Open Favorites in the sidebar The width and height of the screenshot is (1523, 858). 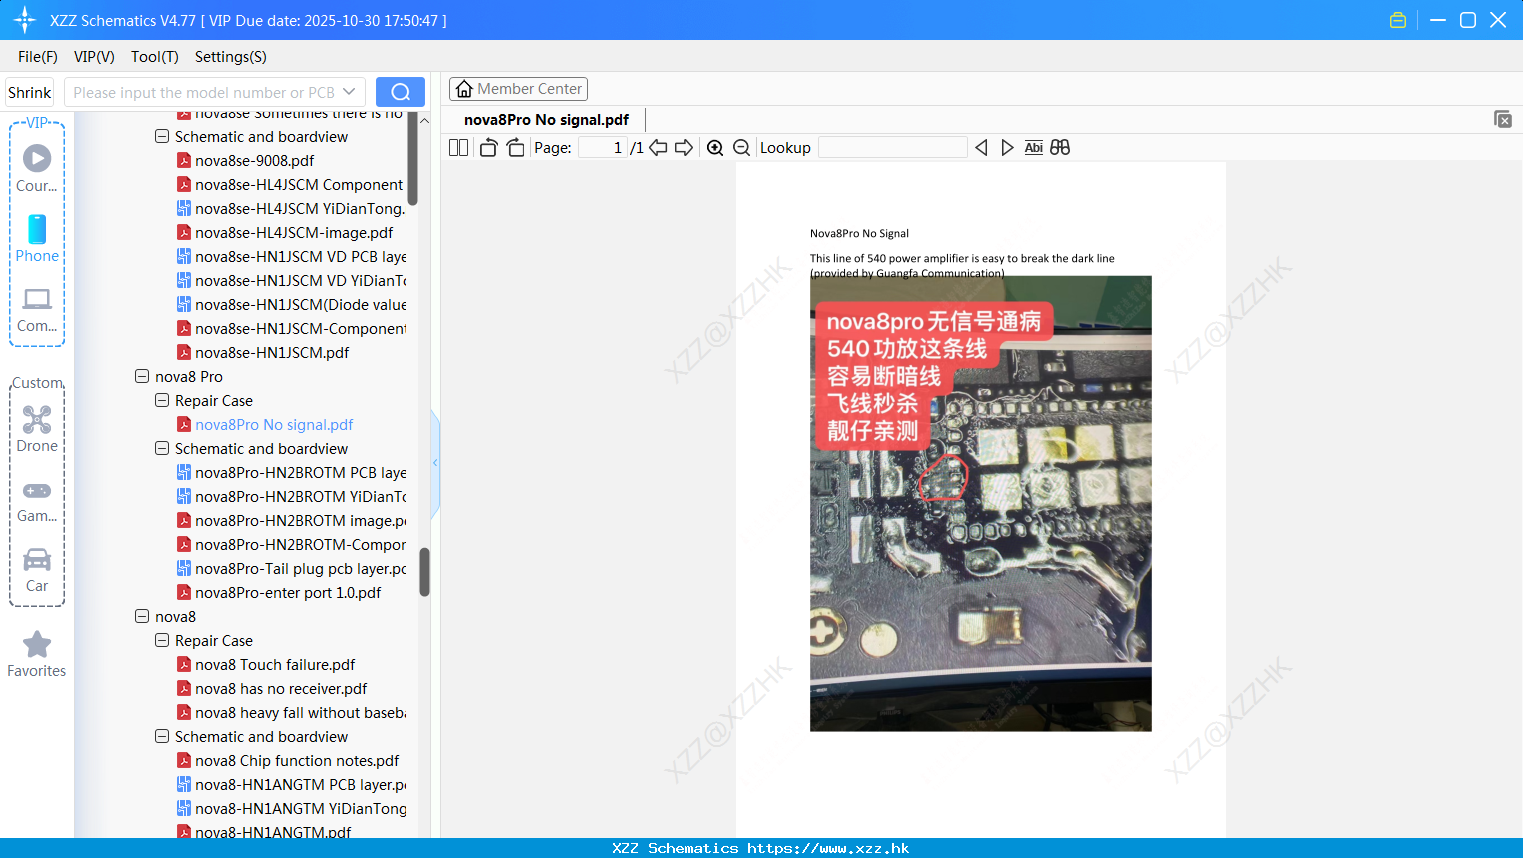[x=37, y=654]
